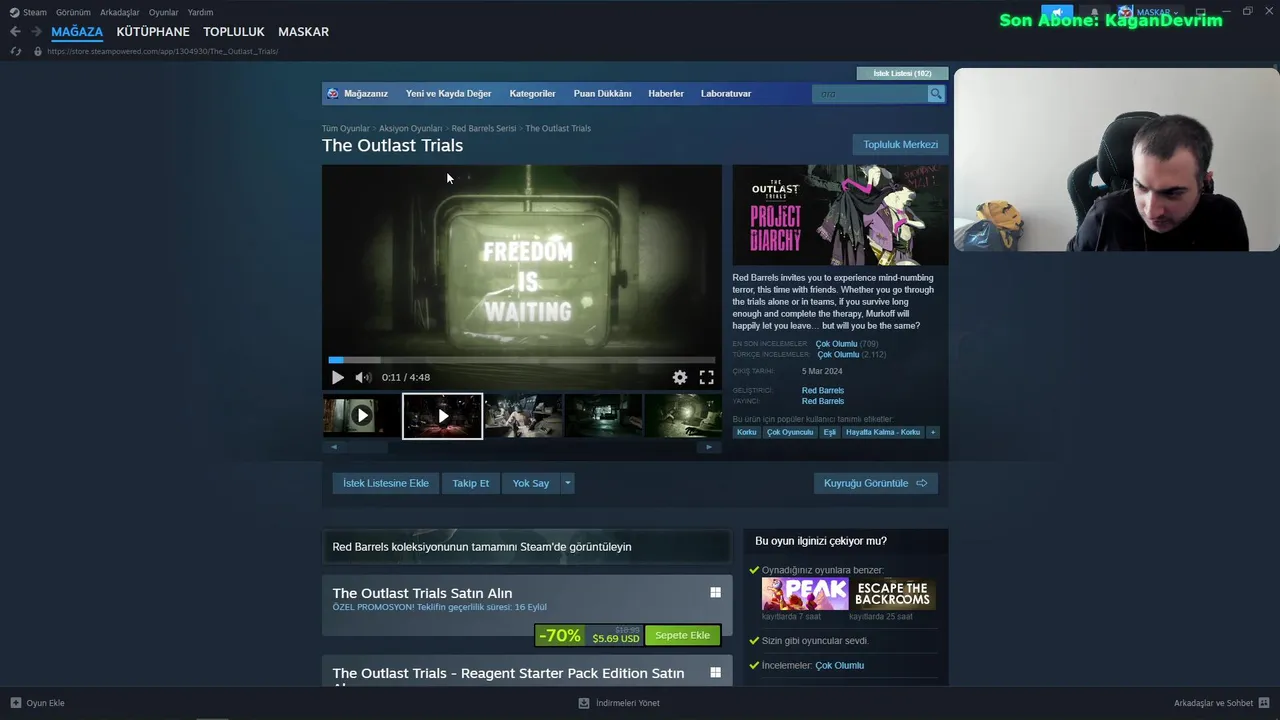Click İstek Listesine Ekle button
This screenshot has height=720, width=1280.
pyautogui.click(x=385, y=483)
